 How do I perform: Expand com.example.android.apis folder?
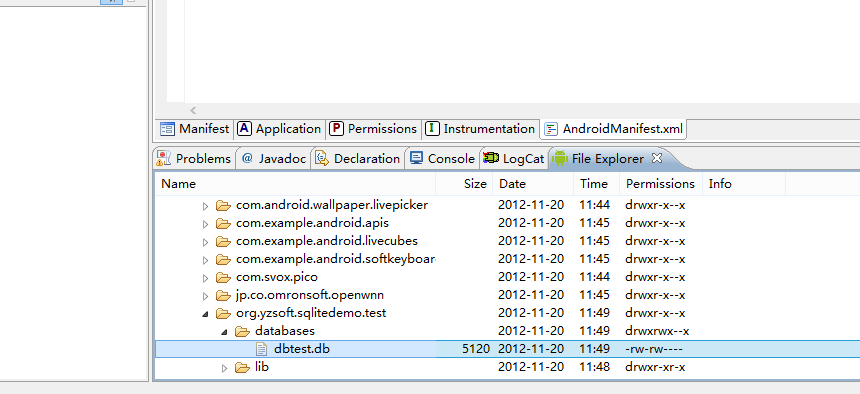pos(206,224)
